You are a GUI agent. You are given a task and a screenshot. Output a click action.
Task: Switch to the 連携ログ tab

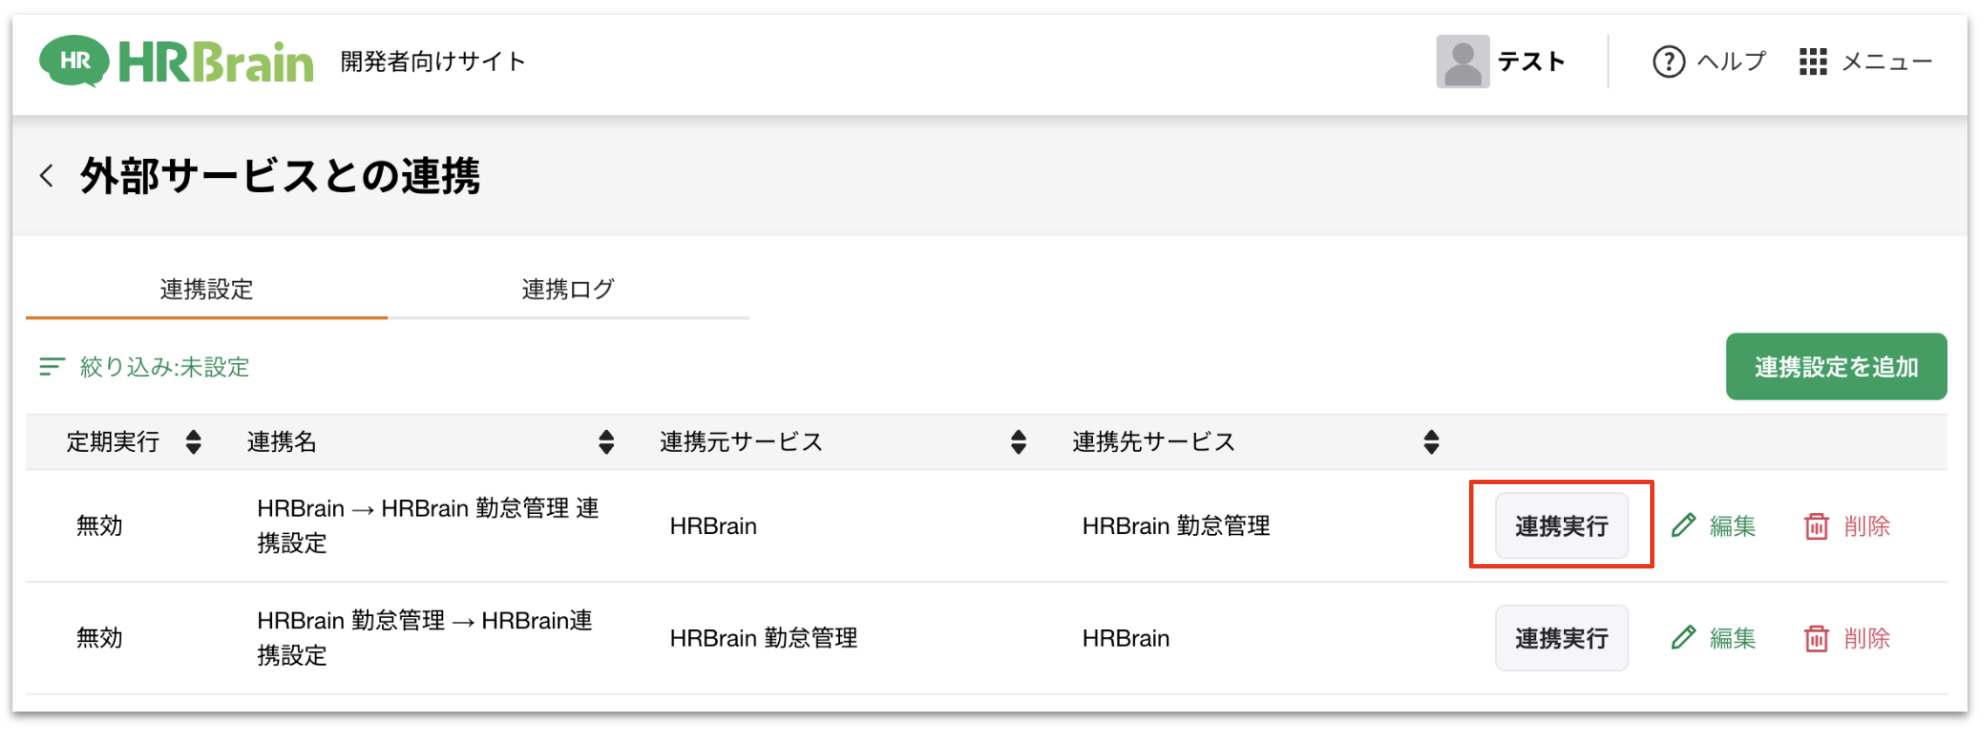568,290
